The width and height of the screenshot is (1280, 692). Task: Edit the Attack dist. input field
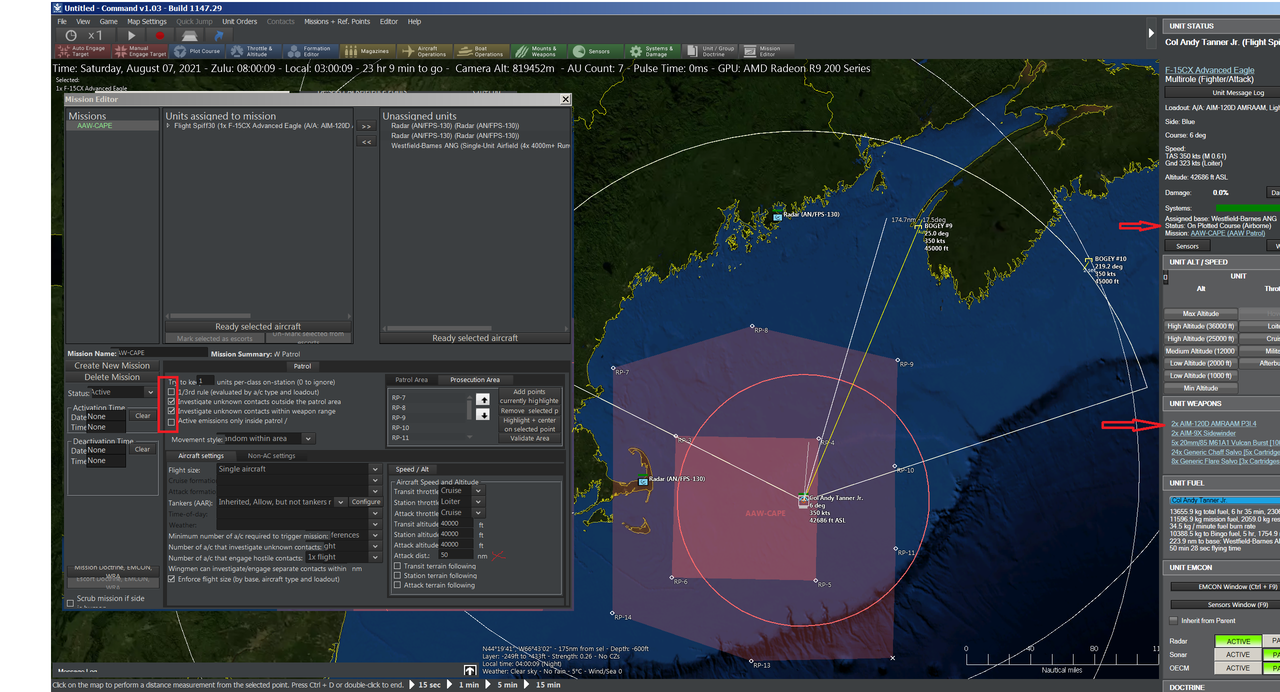pos(457,555)
